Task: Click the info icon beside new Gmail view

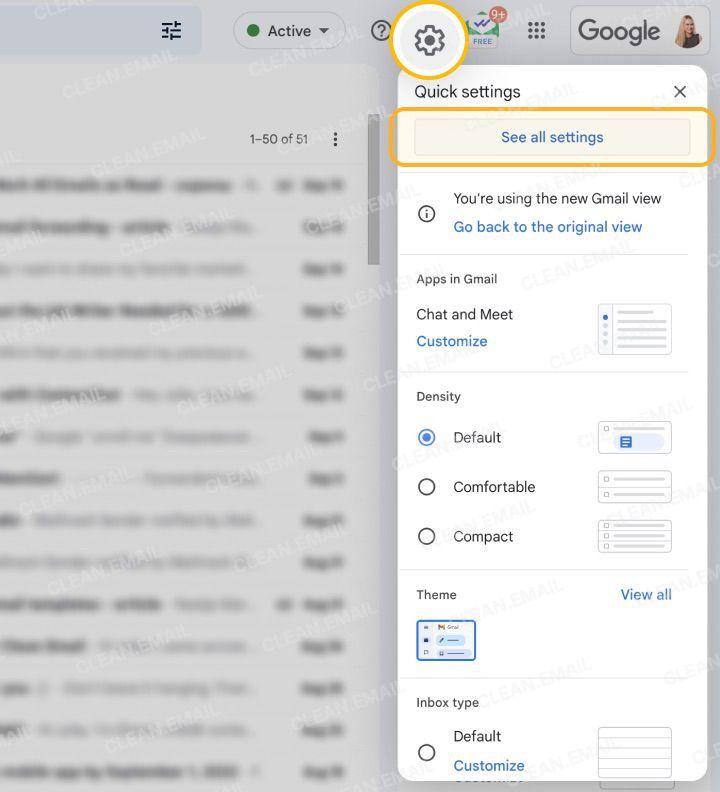Action: (427, 213)
